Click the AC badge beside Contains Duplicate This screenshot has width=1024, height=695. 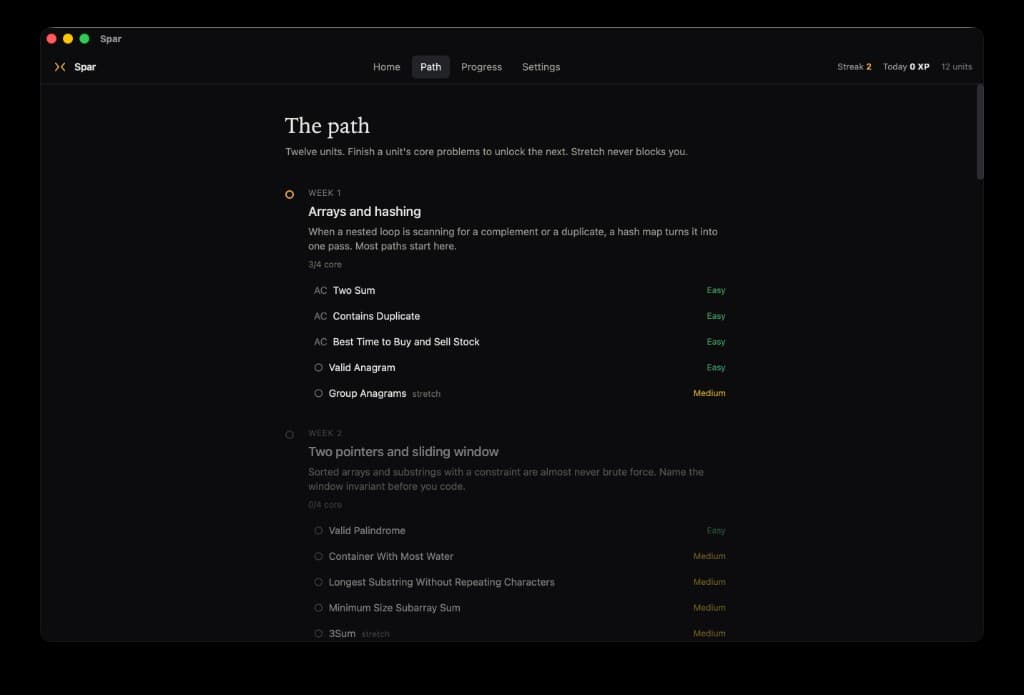click(320, 316)
